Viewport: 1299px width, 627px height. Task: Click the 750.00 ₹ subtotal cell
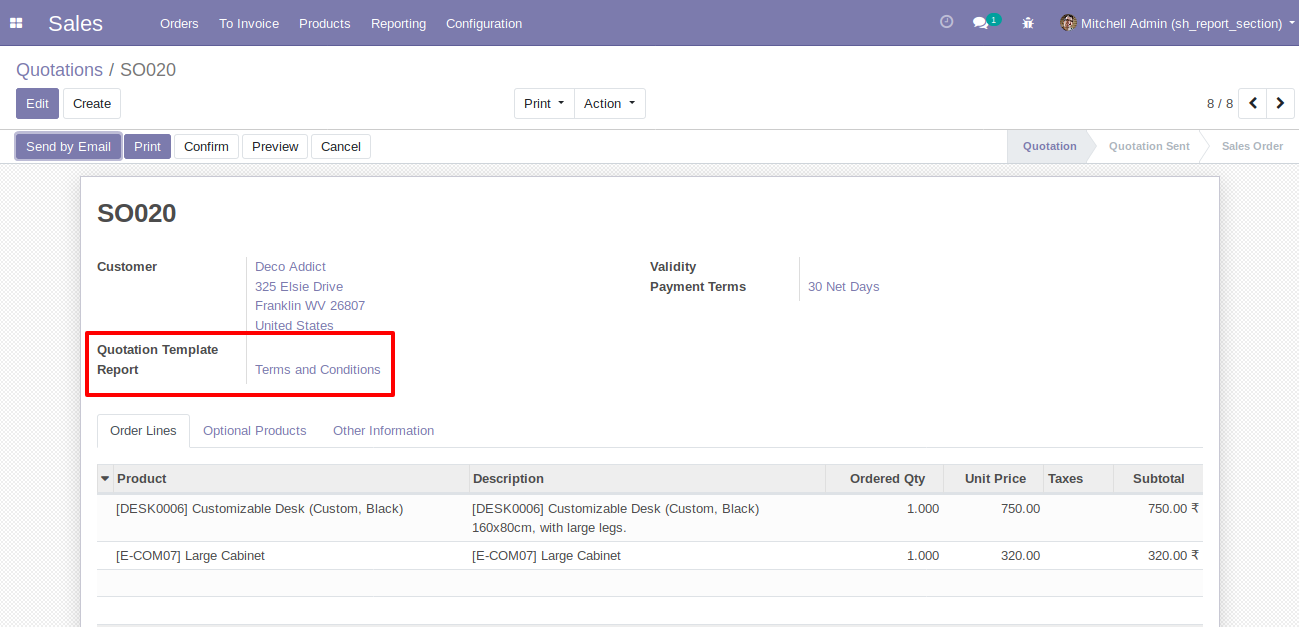pyautogui.click(x=1158, y=518)
